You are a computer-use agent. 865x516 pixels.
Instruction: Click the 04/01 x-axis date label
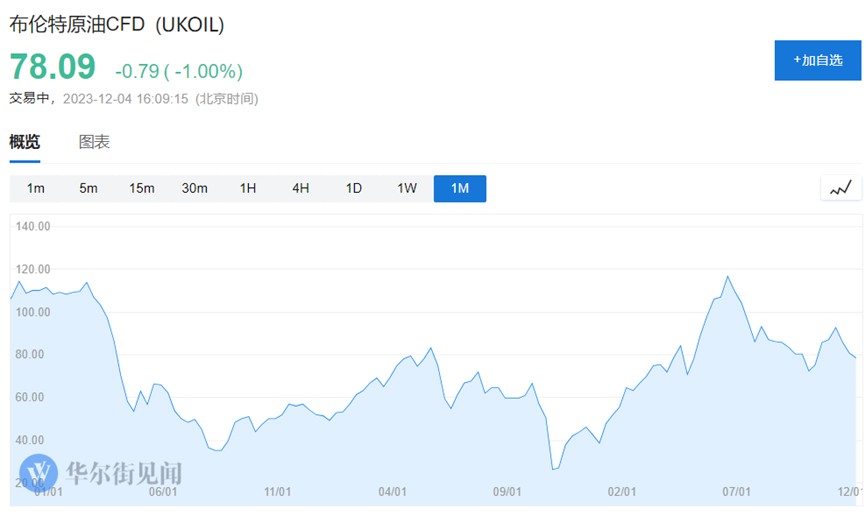coord(393,492)
